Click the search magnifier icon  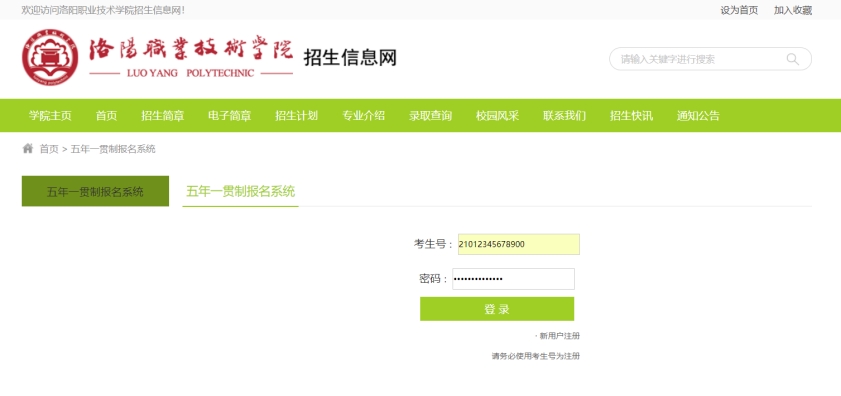click(792, 59)
